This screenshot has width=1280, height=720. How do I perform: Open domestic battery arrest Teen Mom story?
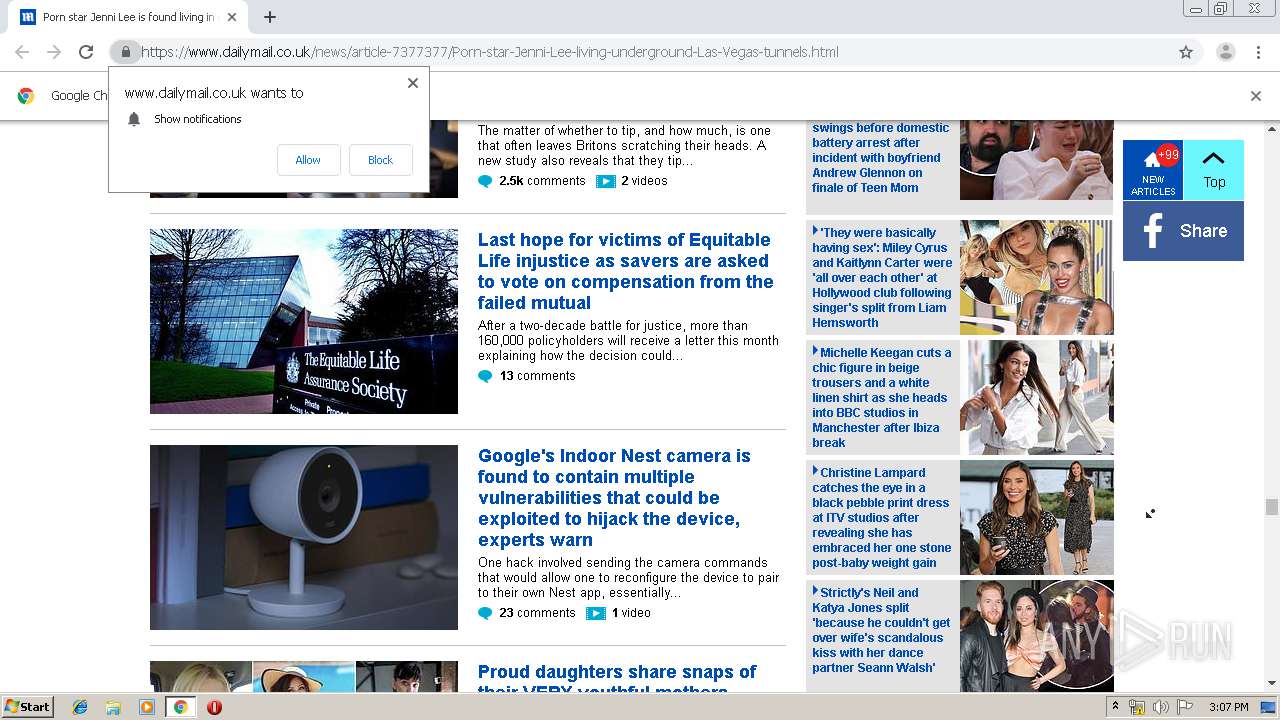coord(881,157)
